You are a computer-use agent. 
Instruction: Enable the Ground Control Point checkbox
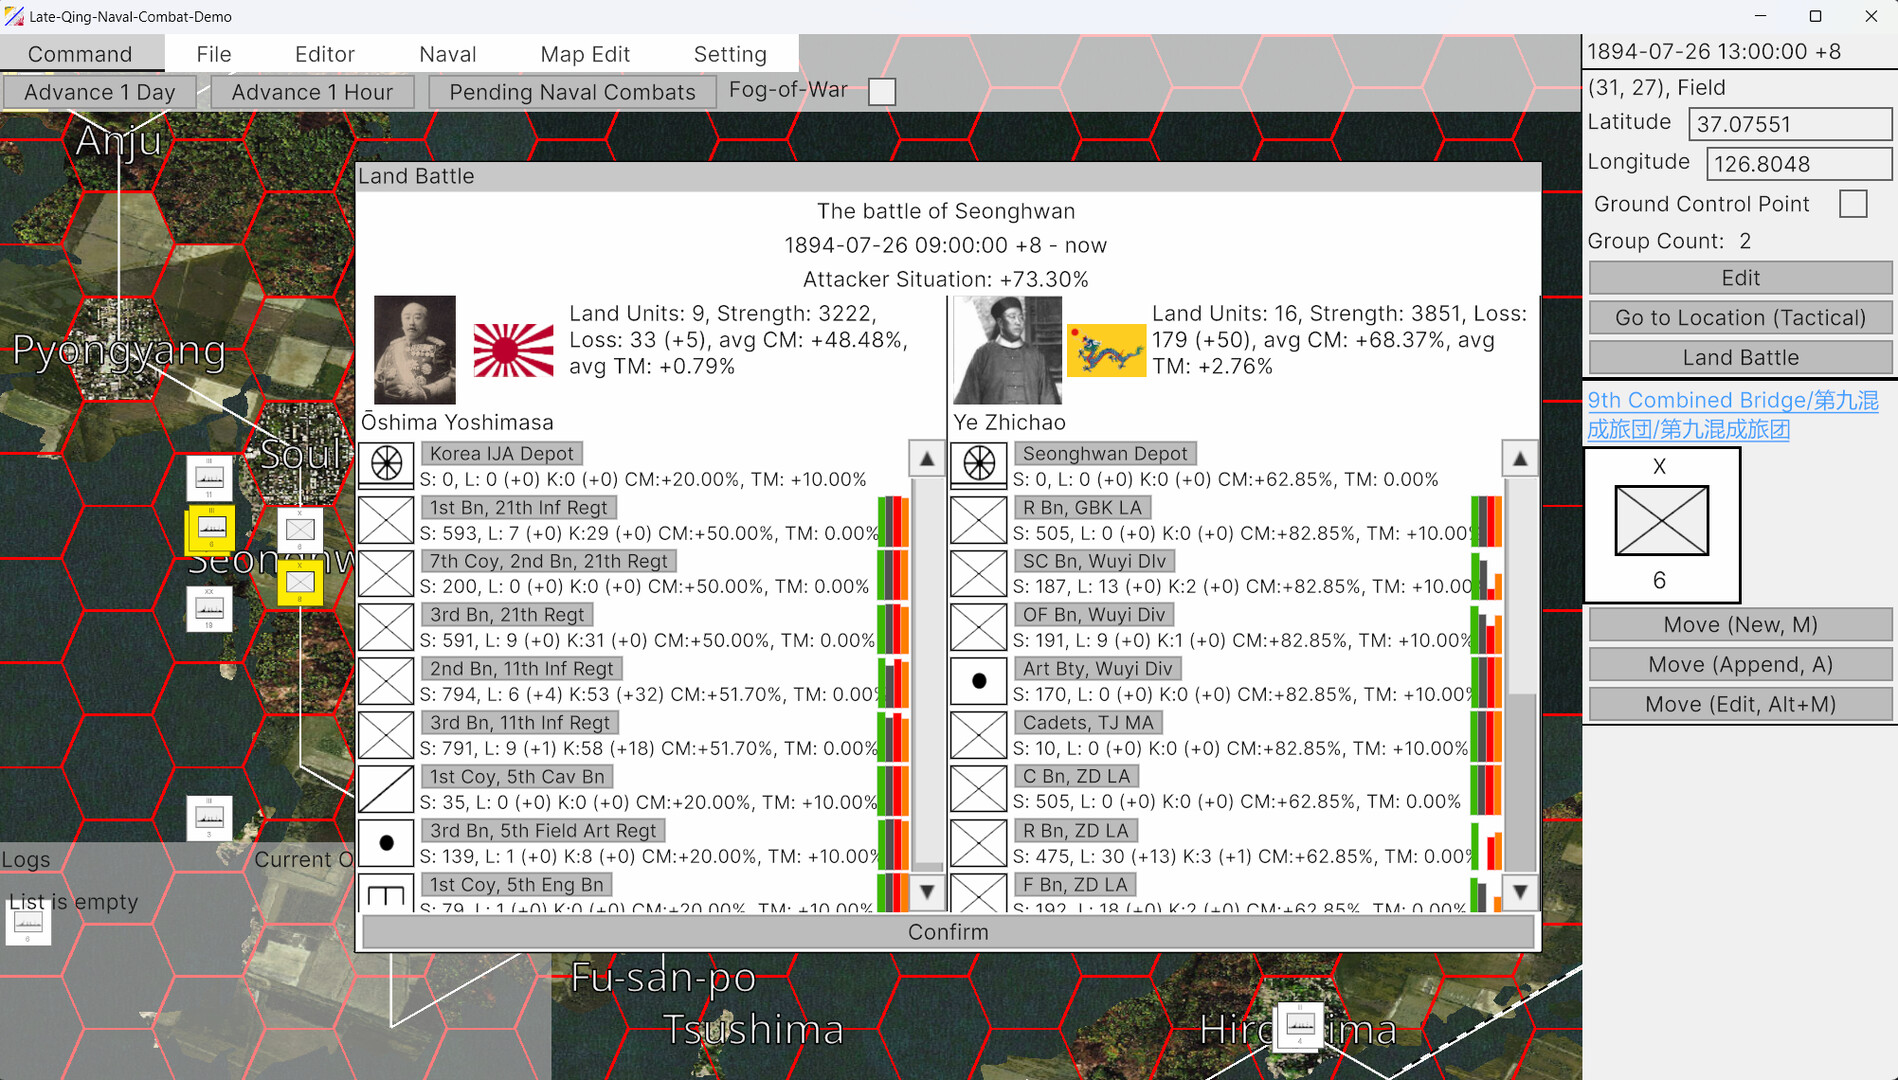(x=1853, y=203)
